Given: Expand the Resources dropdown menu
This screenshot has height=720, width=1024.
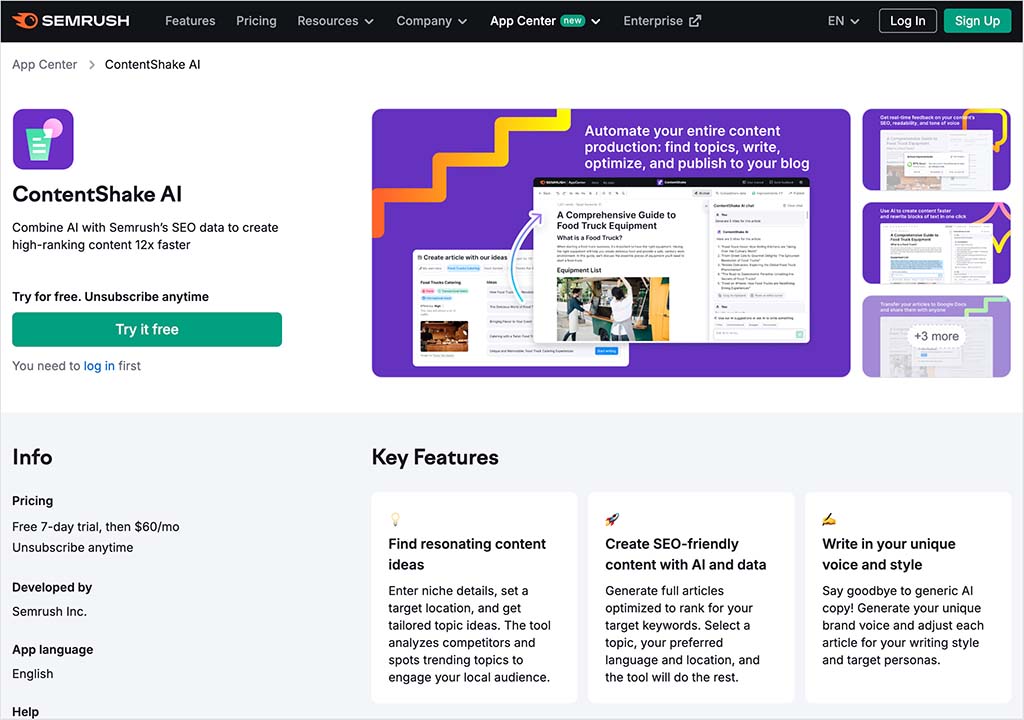Looking at the screenshot, I should pos(335,21).
